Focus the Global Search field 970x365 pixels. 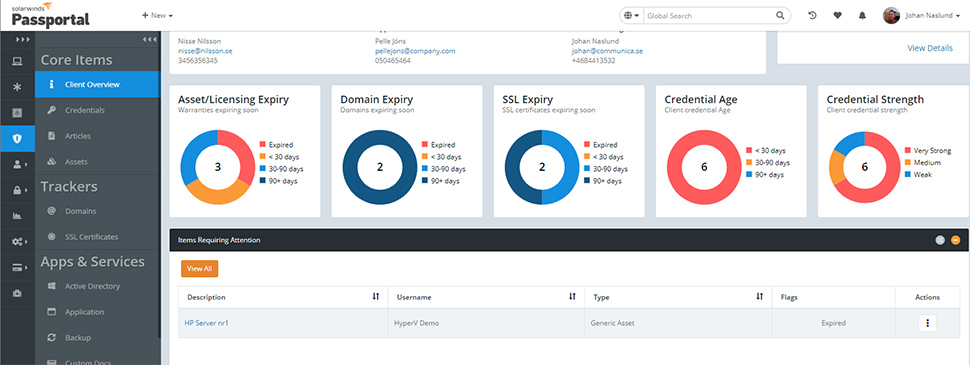click(x=708, y=15)
